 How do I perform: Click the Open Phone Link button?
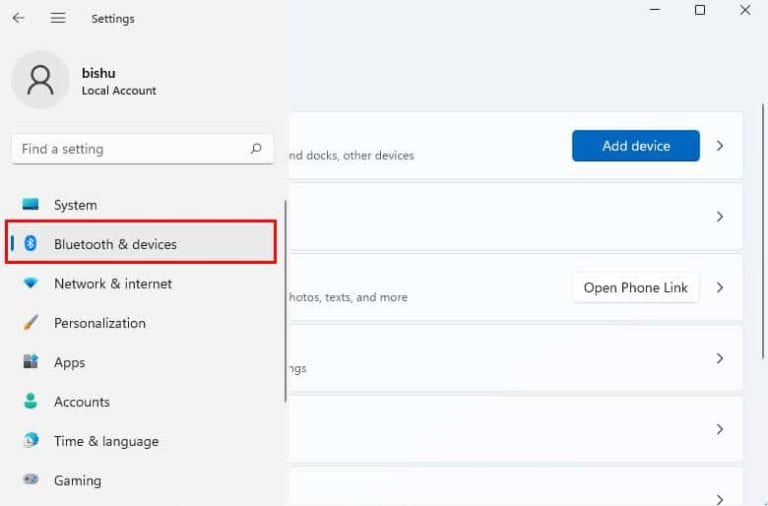[x=635, y=288]
